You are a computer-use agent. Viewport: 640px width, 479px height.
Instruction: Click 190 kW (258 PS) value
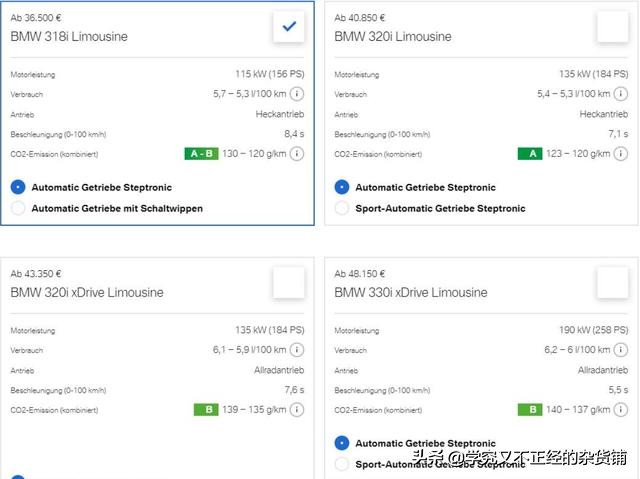click(593, 330)
